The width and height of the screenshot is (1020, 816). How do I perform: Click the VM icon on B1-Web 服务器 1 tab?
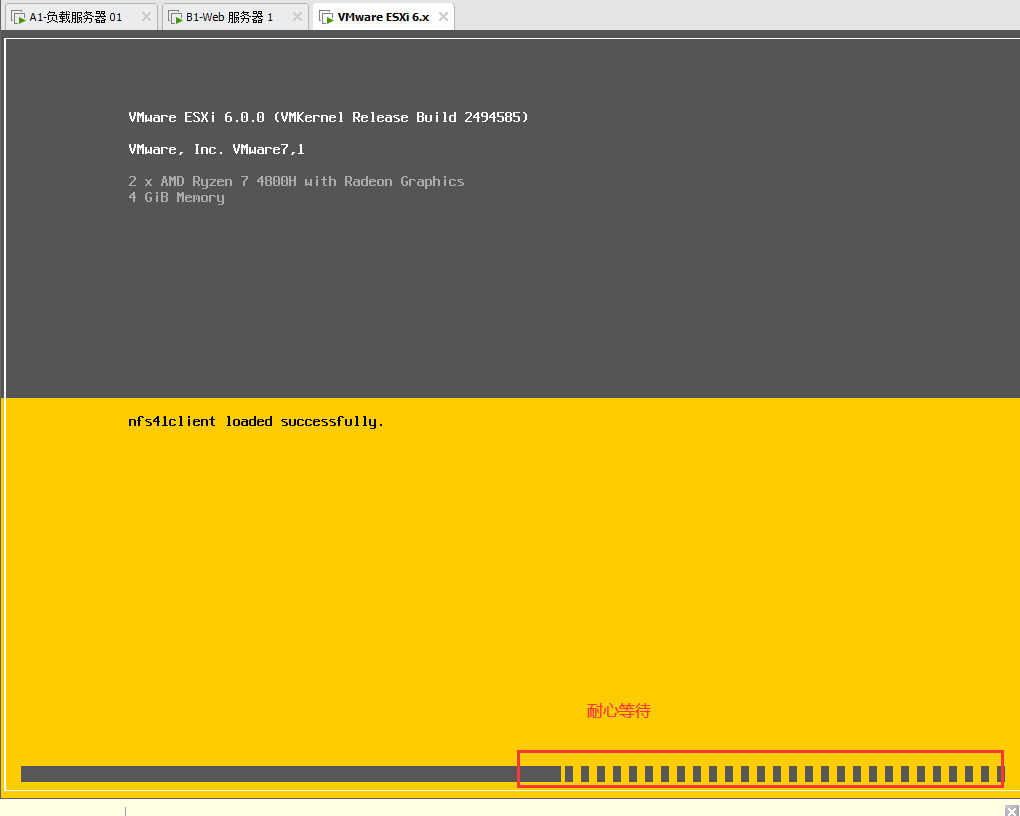(175, 18)
